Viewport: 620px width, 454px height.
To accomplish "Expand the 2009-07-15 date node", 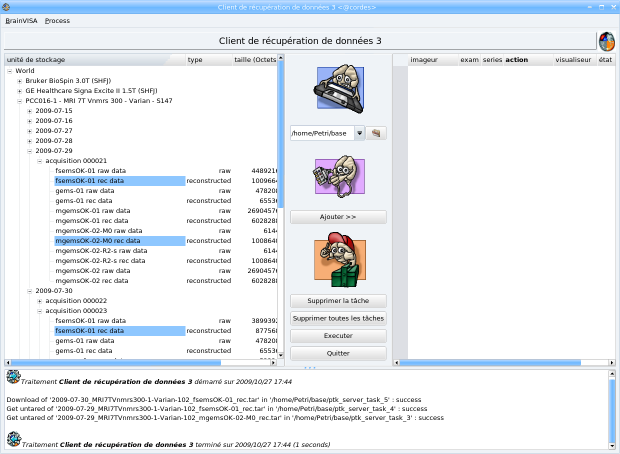I will click(x=30, y=110).
